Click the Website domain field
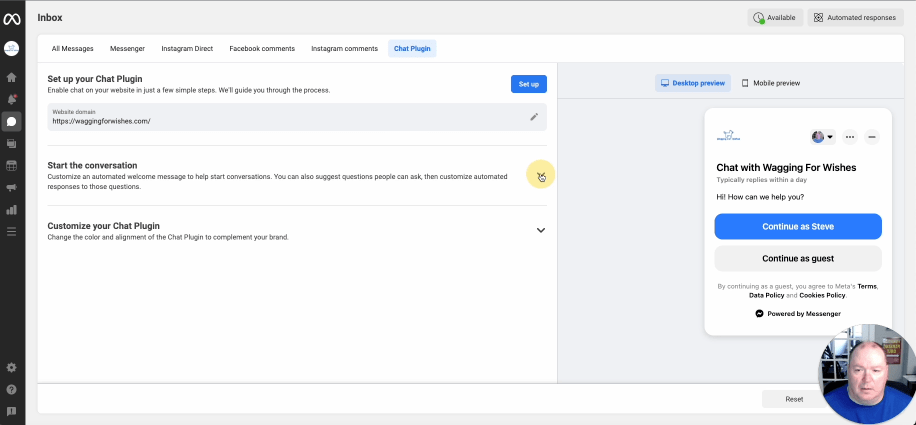 (x=297, y=117)
